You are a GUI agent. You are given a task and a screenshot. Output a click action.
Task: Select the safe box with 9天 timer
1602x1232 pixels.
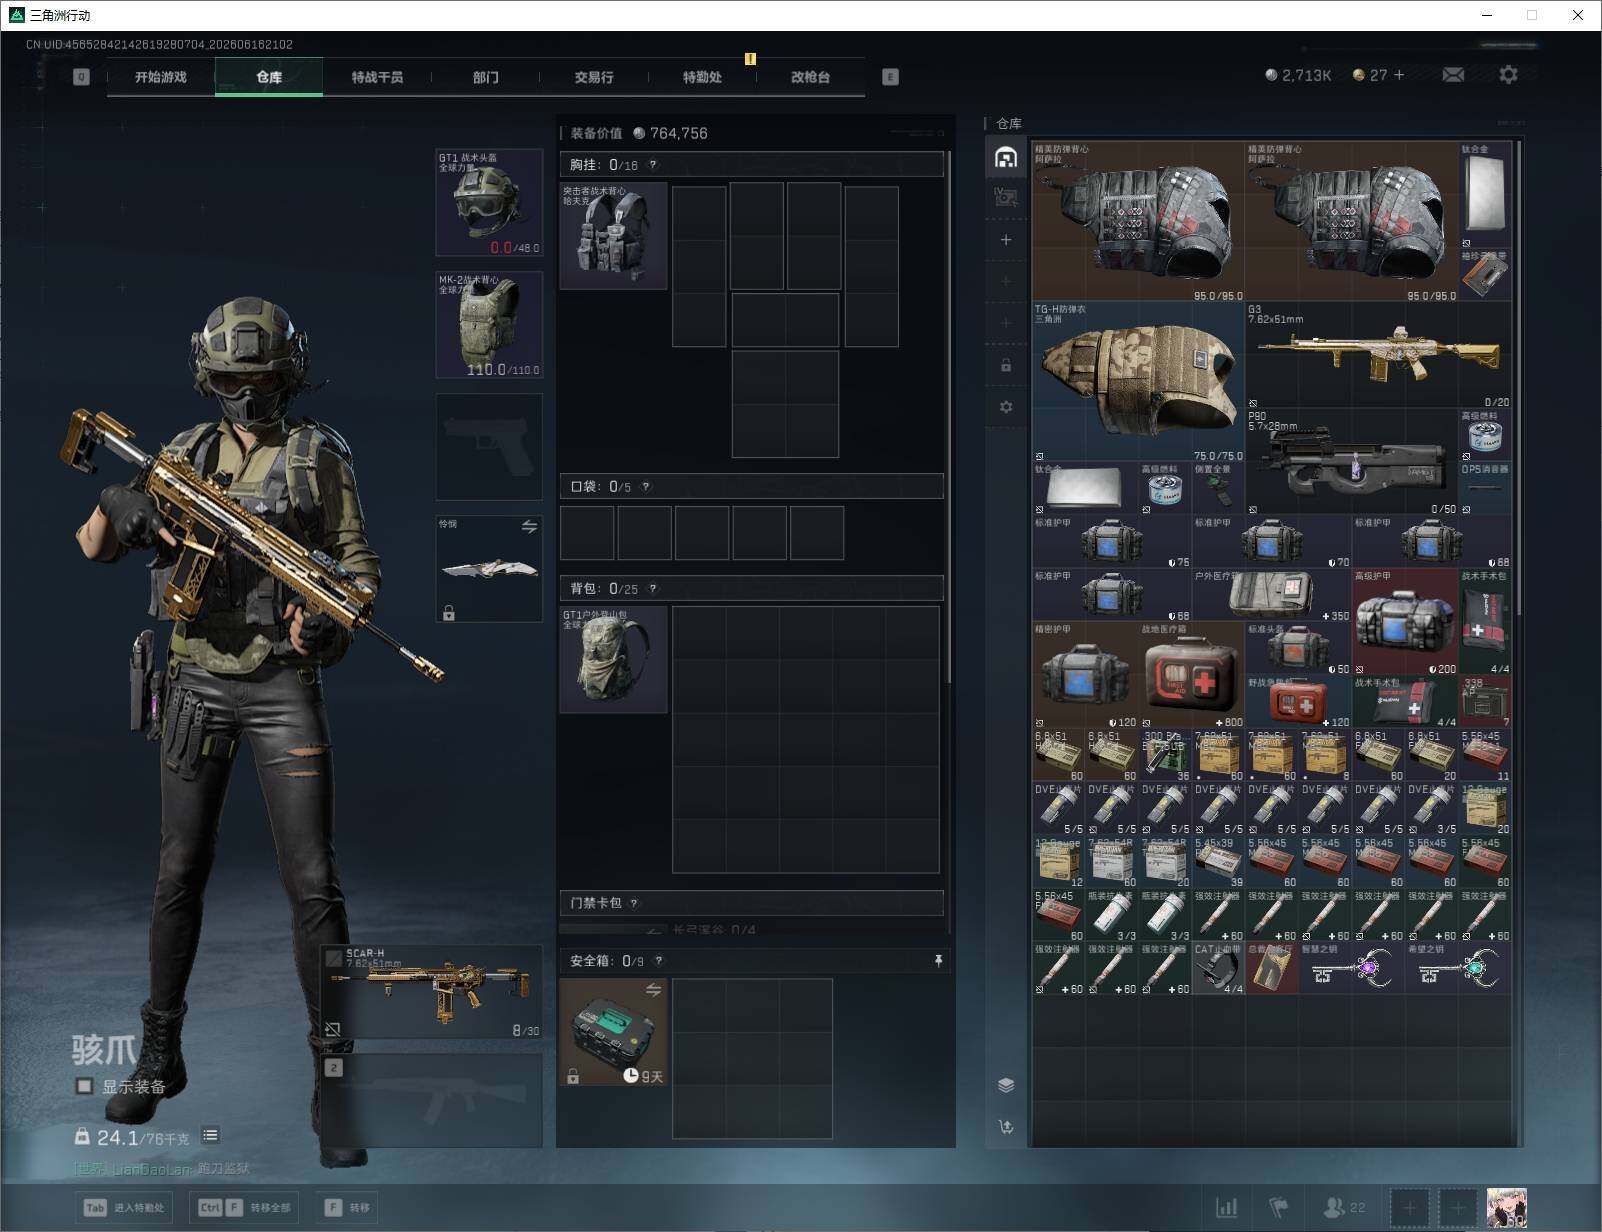pos(613,1032)
